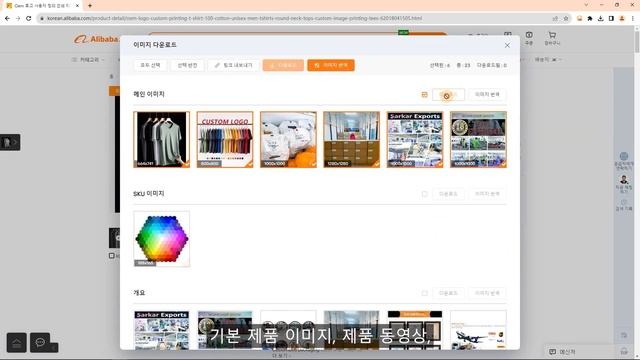Select the rainbow hexagon SKU thumbnail
This screenshot has height=360, width=640.
tap(162, 239)
